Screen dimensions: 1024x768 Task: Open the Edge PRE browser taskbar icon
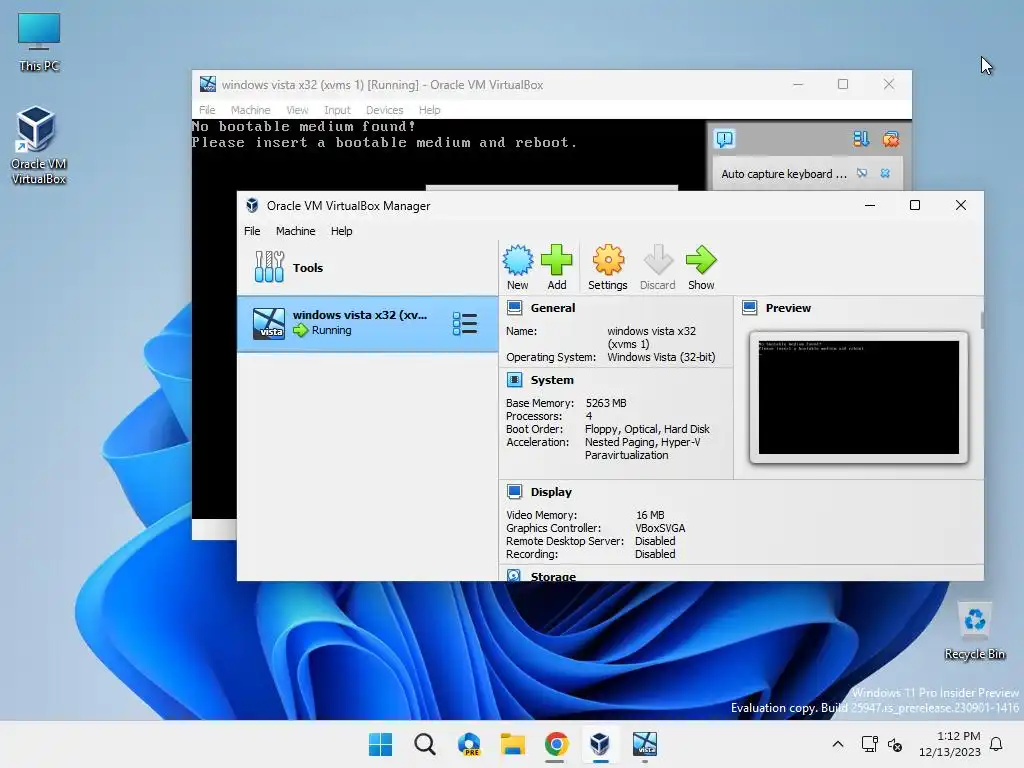coord(469,744)
